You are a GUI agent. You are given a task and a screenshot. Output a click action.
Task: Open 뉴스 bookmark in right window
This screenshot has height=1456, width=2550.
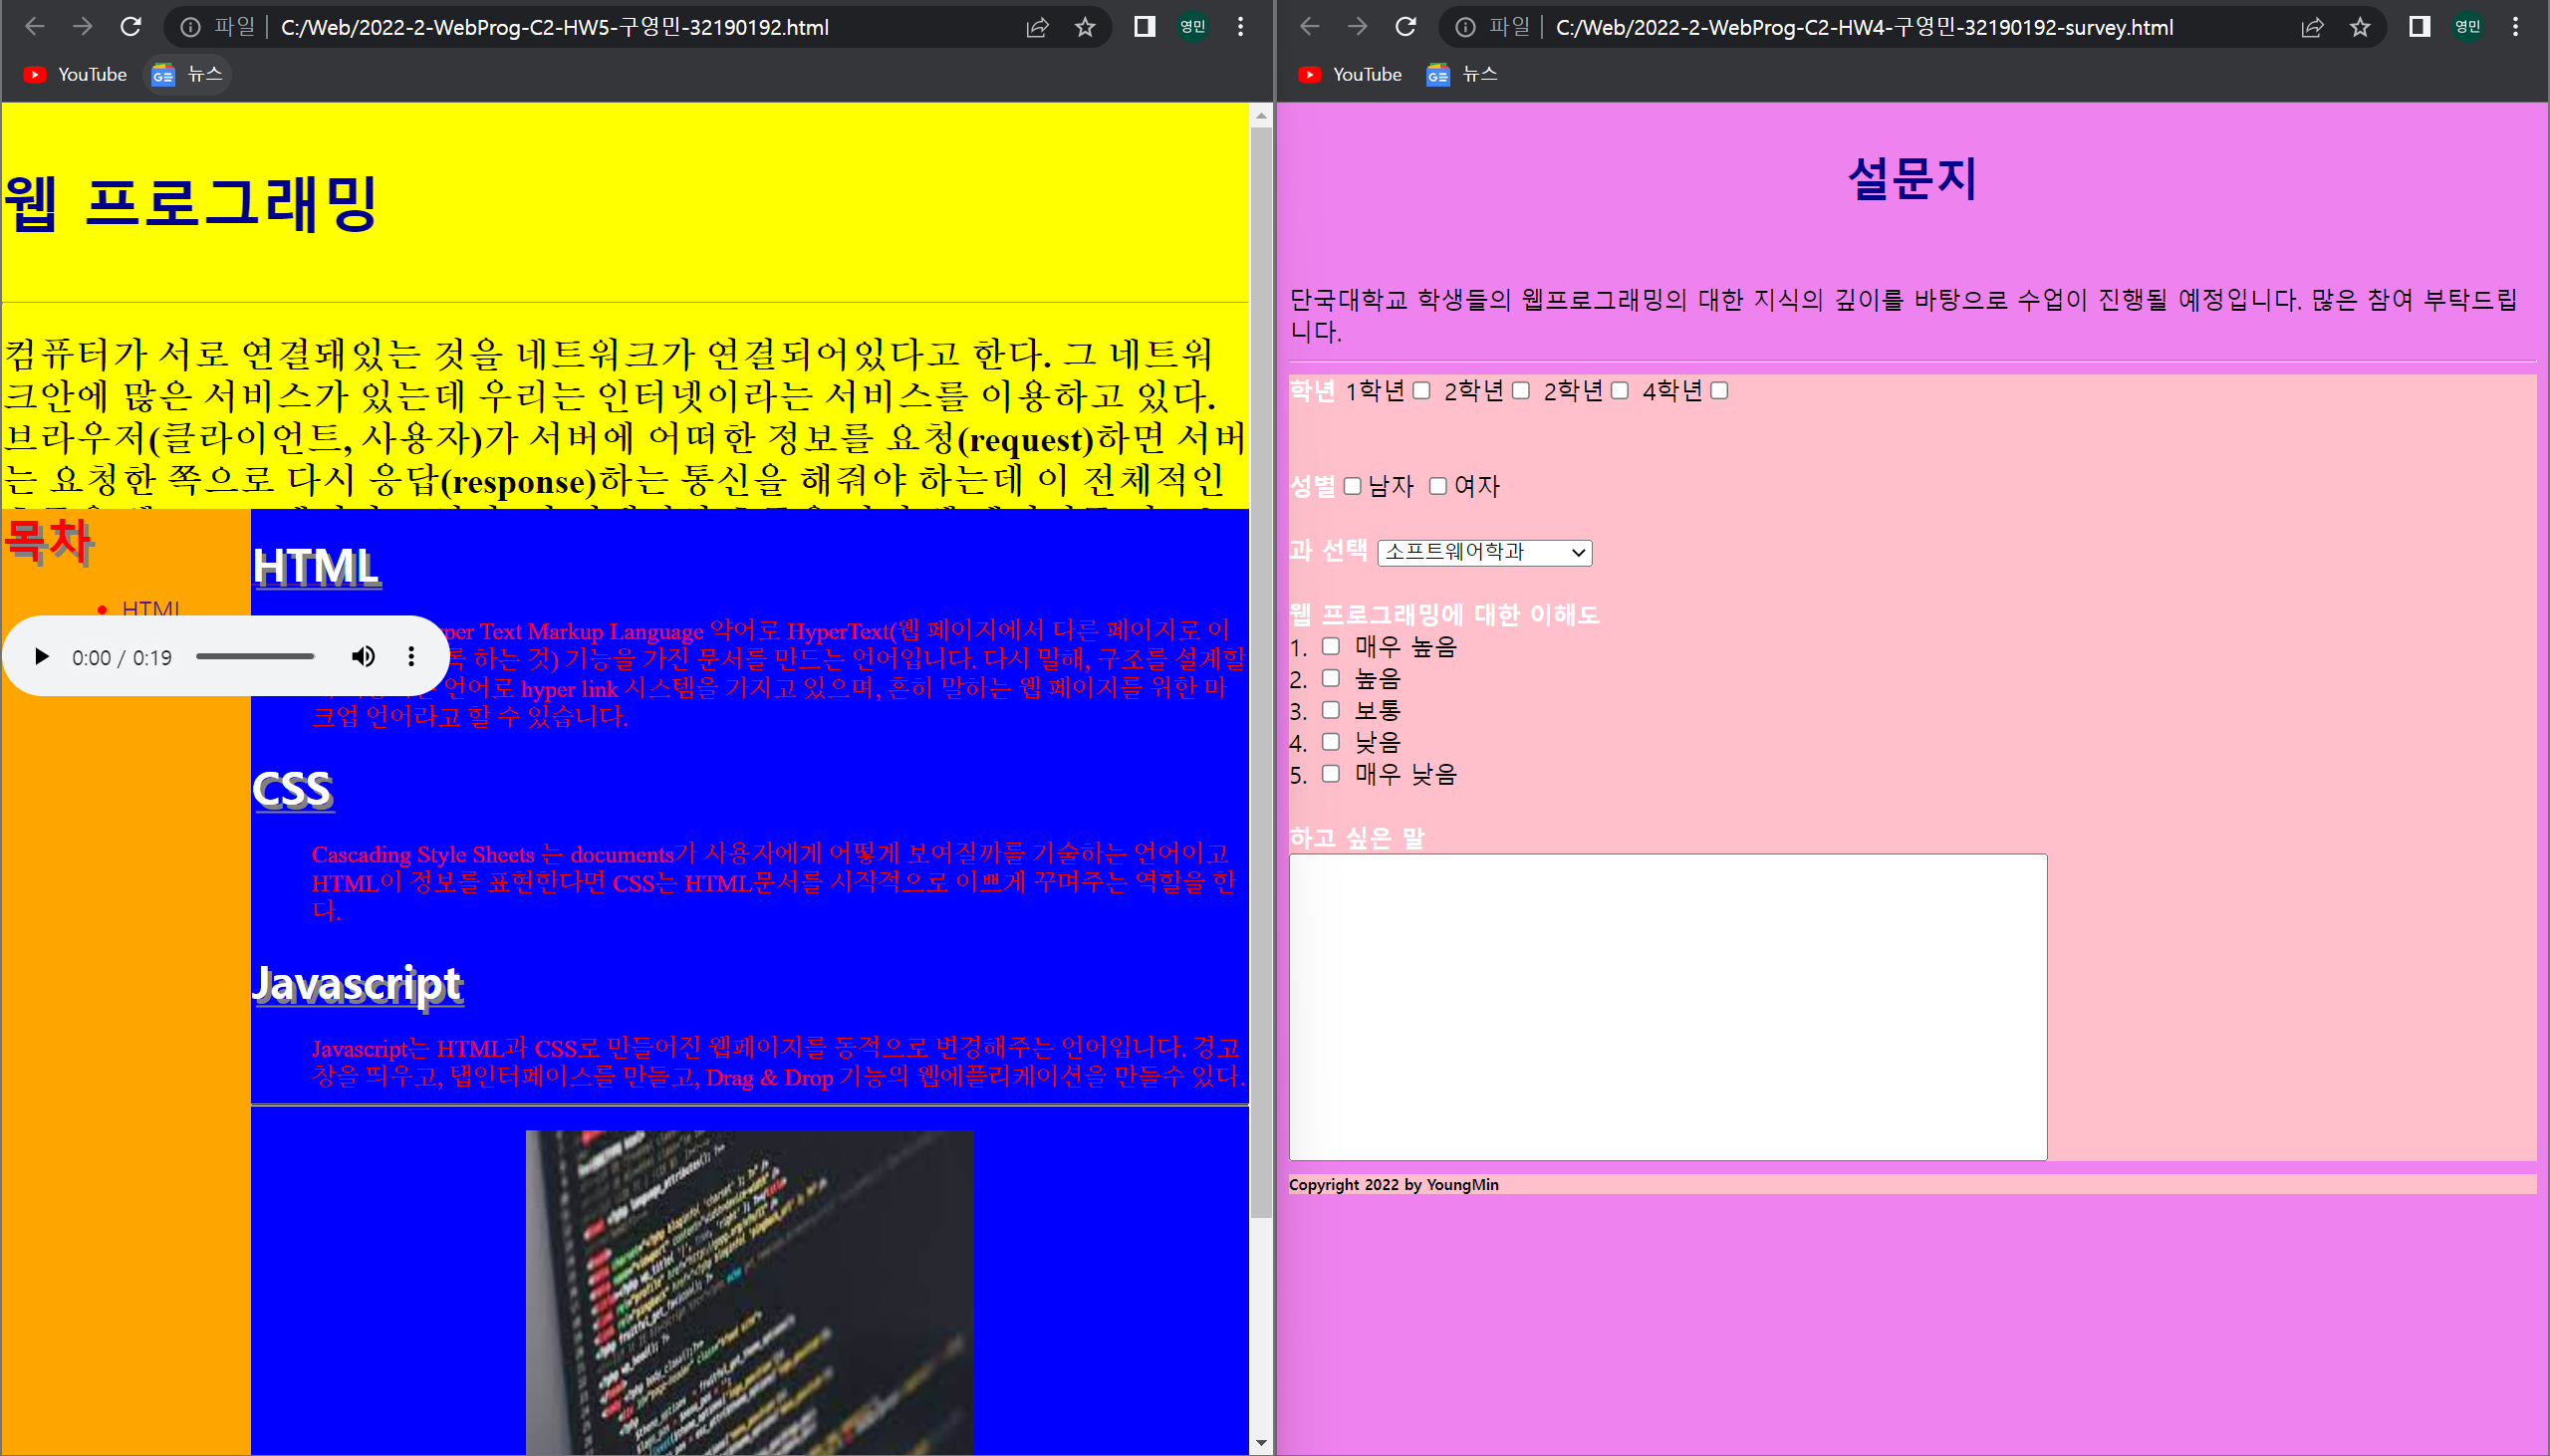click(x=1462, y=75)
